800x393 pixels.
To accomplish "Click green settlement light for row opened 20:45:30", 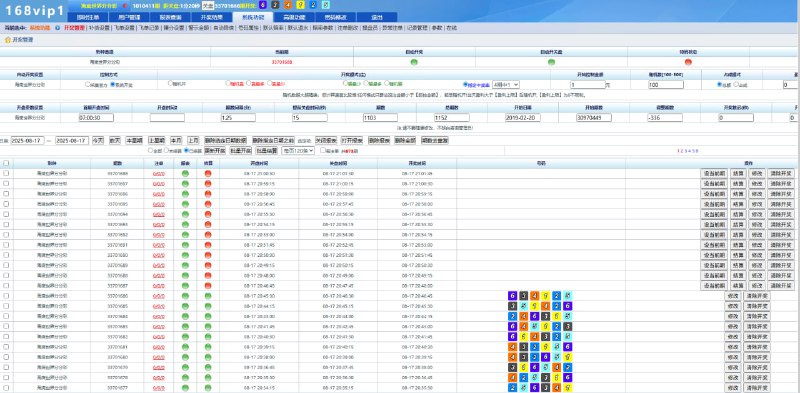I will pyautogui.click(x=208, y=296).
